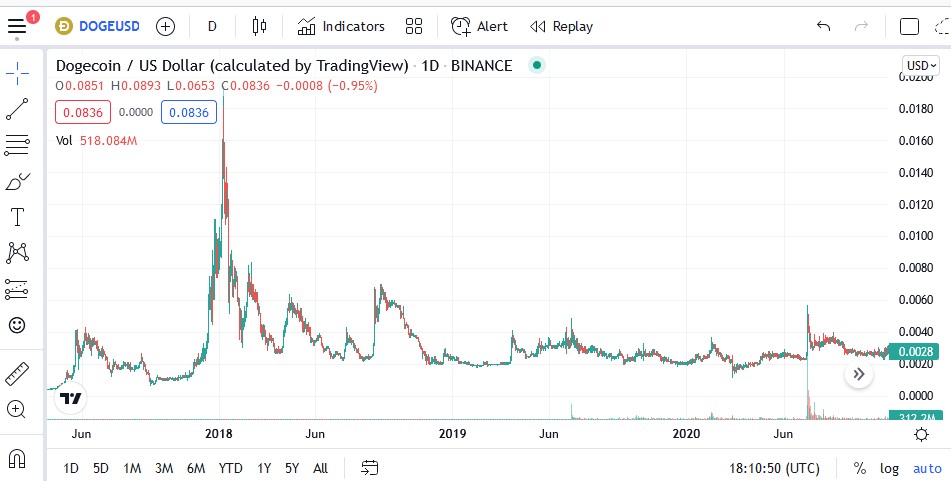Viewport: 951px width, 481px height.
Task: Start bar Replay mode
Action: pos(561,26)
